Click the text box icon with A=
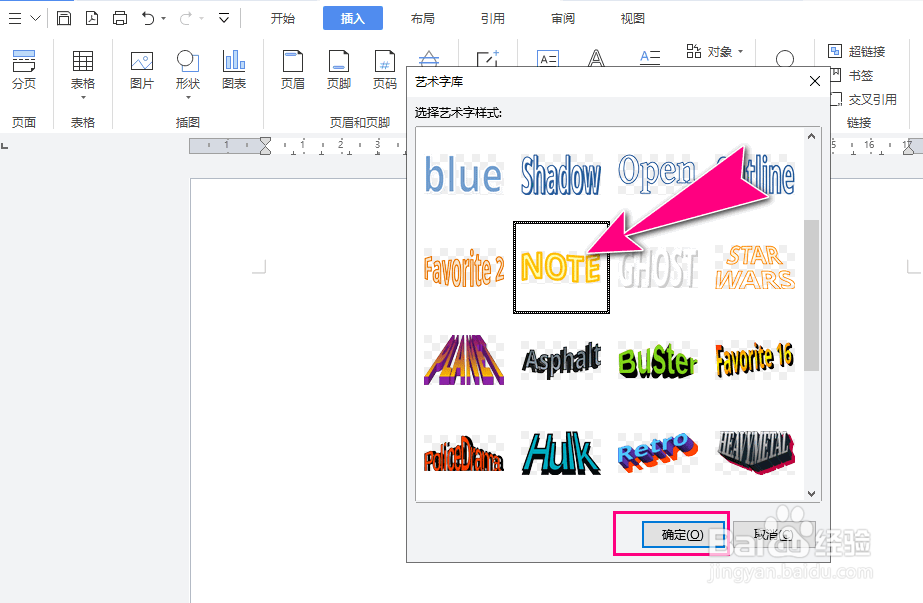 point(548,58)
